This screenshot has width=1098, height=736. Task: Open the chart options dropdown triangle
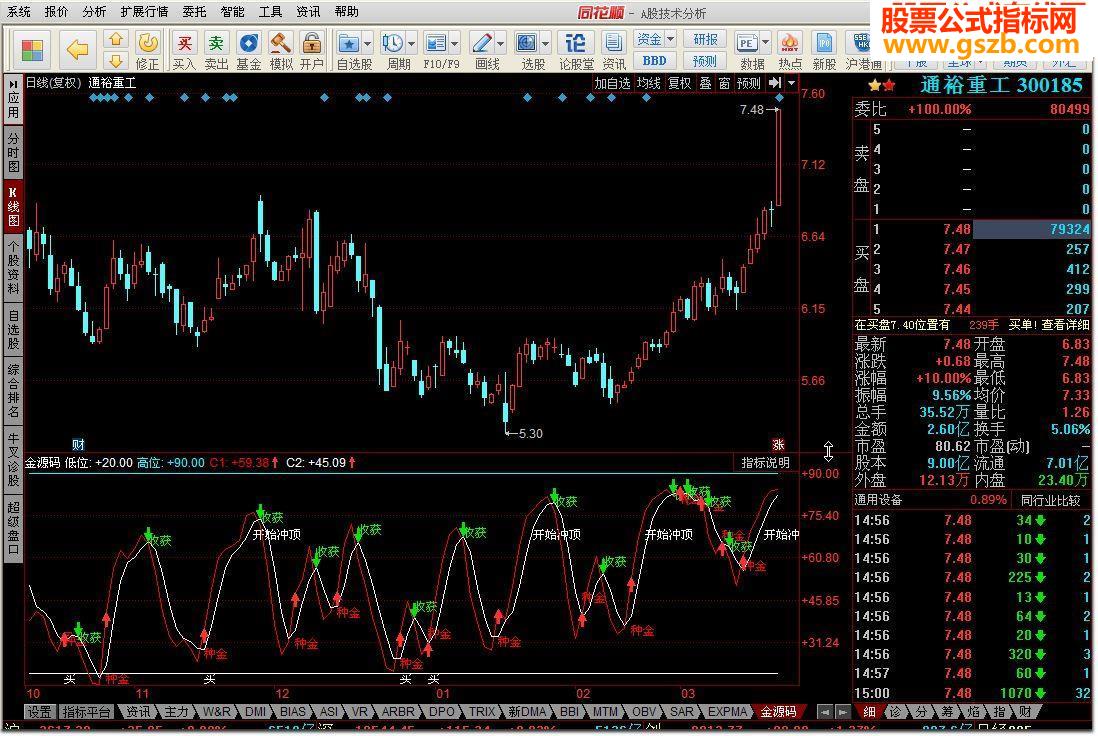pyautogui.click(x=792, y=83)
